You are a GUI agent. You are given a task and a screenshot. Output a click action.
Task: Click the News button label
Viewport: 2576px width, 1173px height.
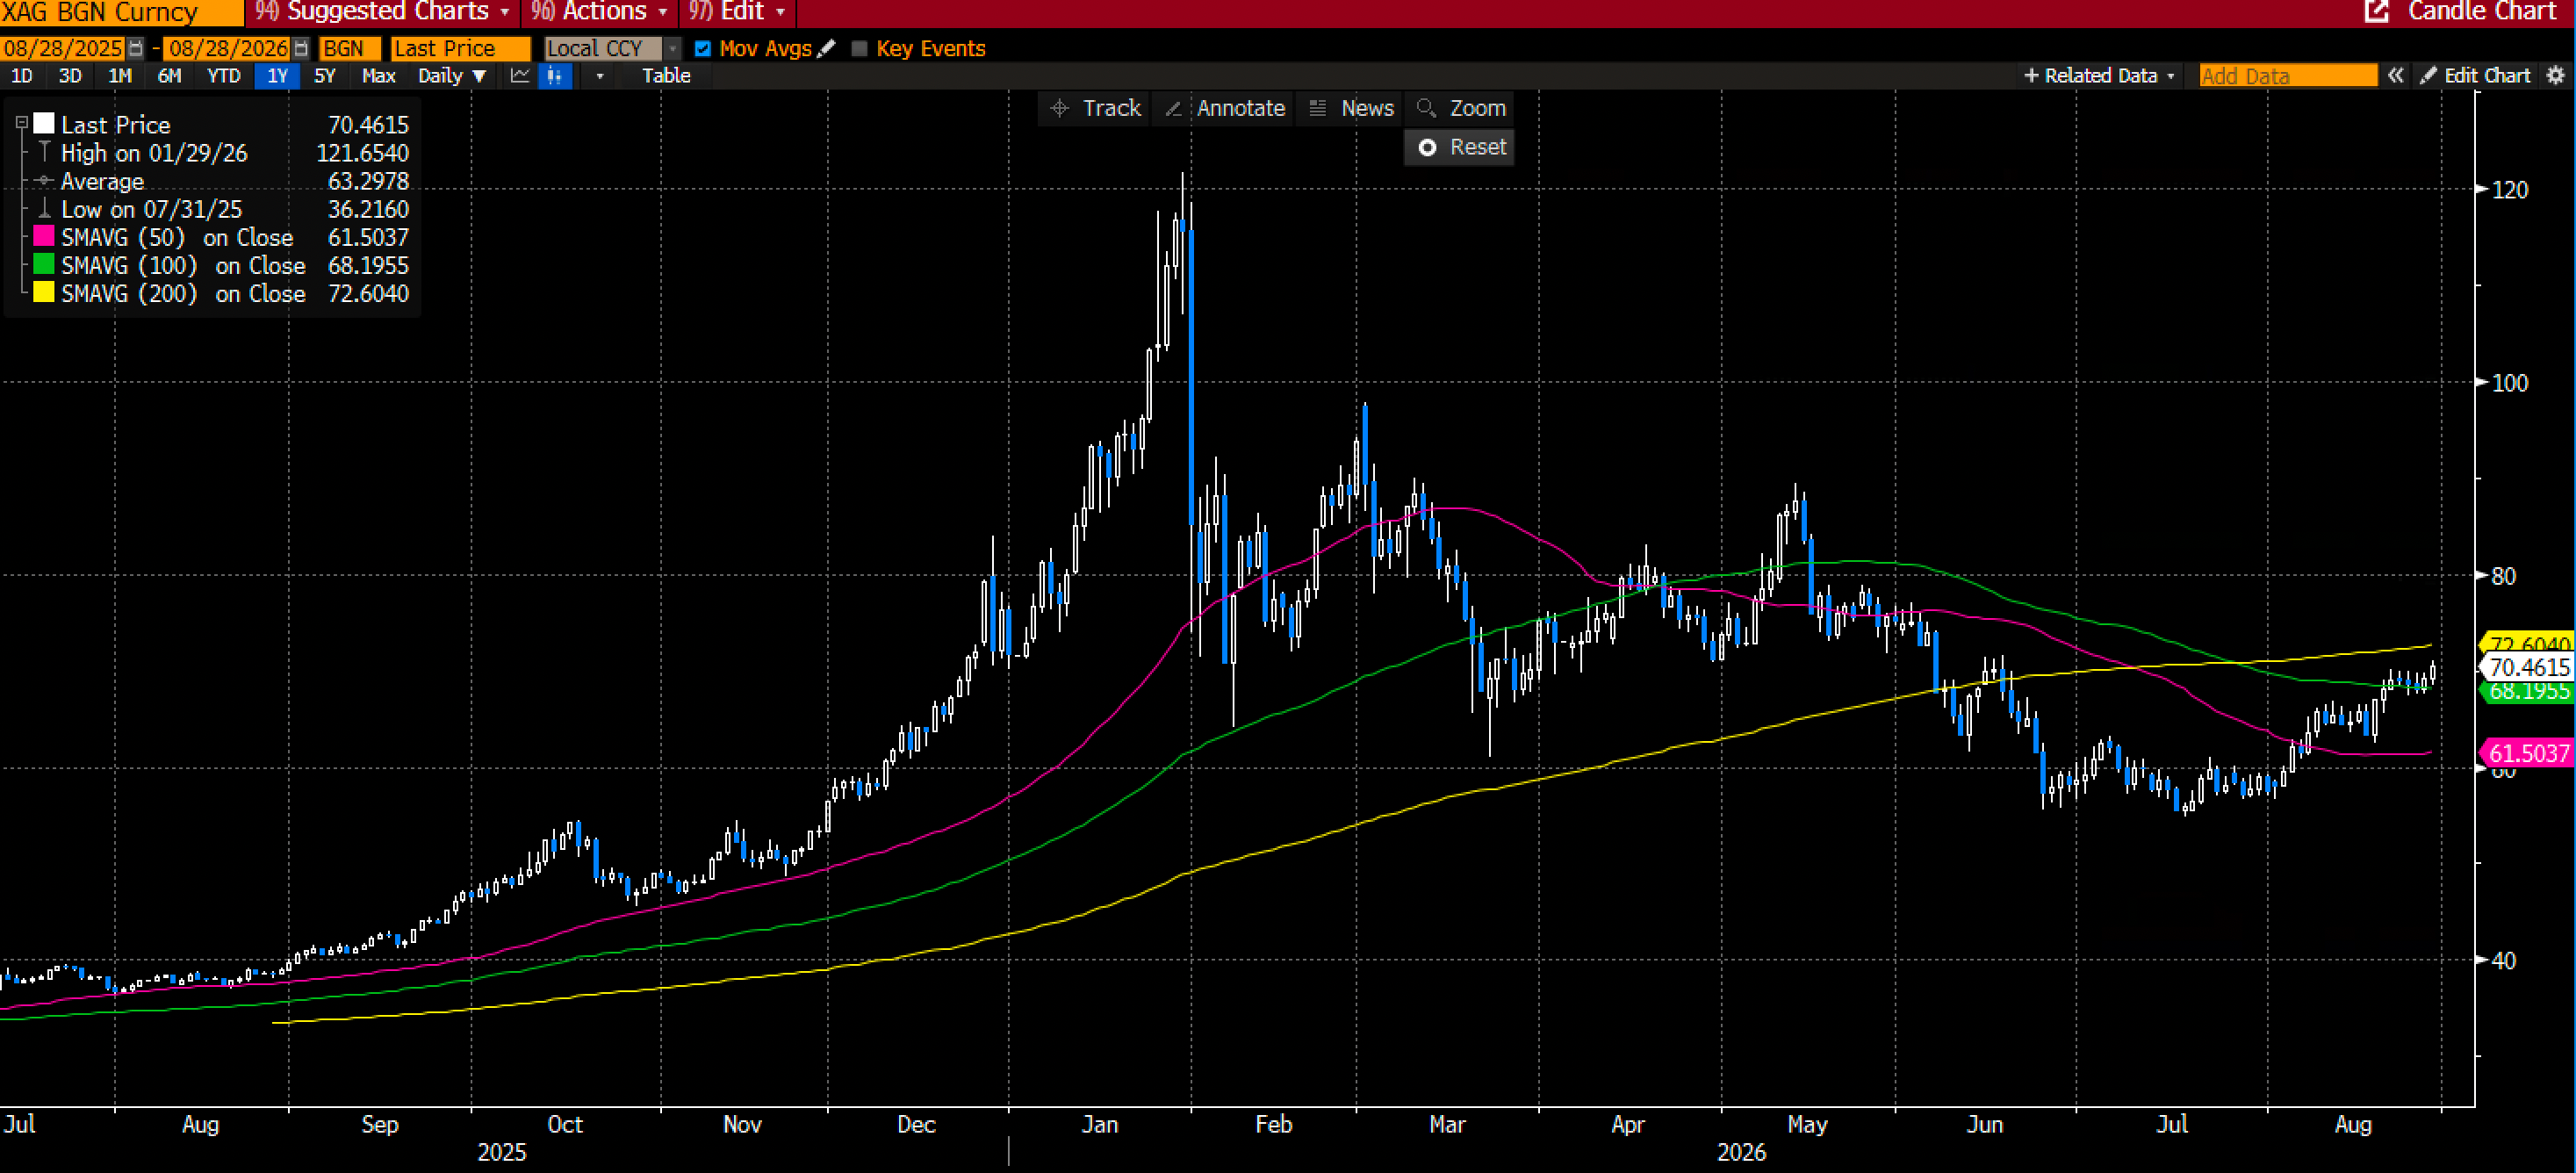pos(1367,108)
